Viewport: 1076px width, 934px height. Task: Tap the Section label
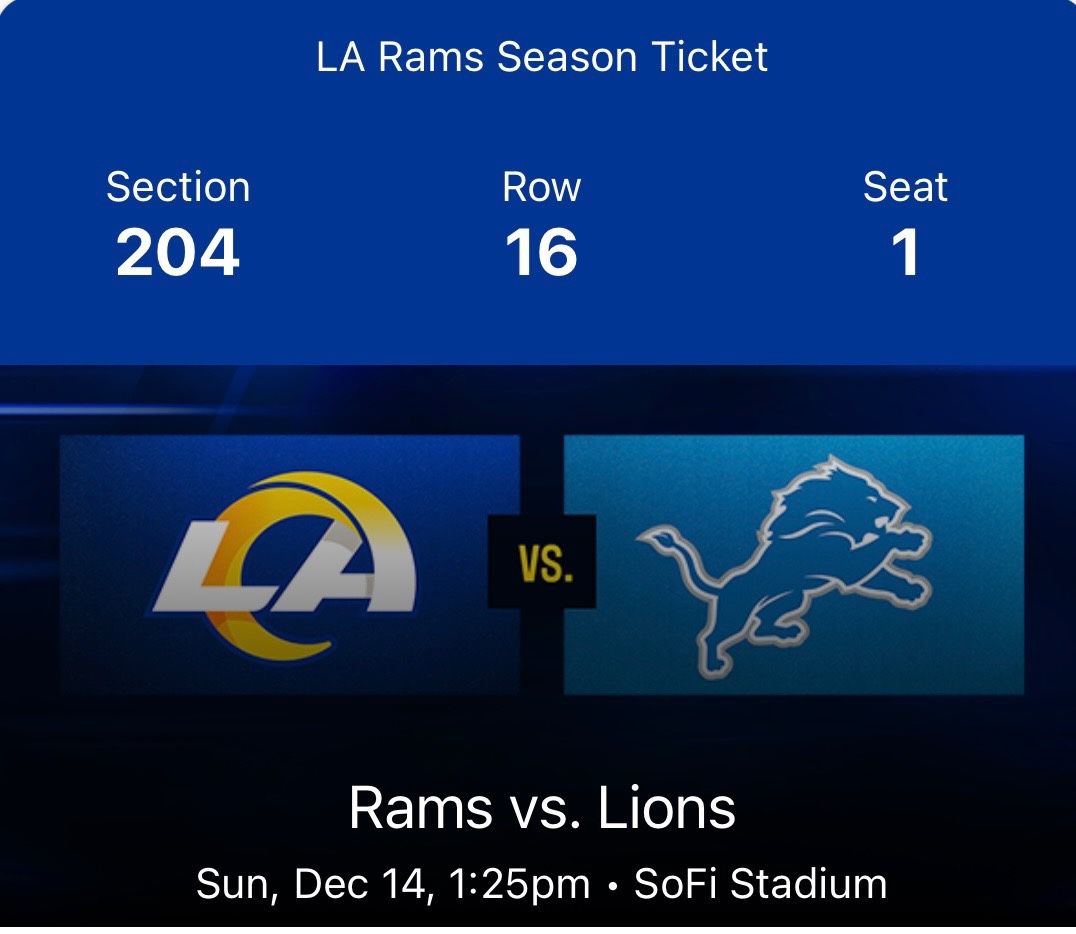[178, 187]
